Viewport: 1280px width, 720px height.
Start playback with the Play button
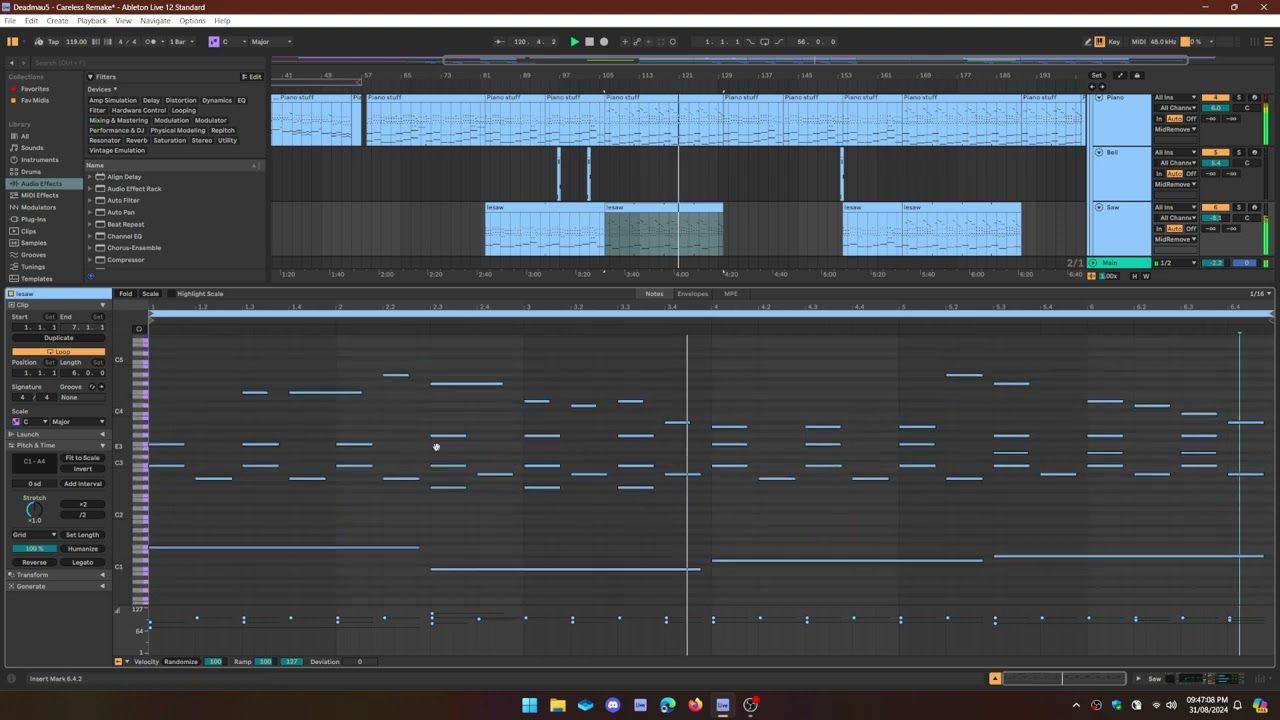574,42
